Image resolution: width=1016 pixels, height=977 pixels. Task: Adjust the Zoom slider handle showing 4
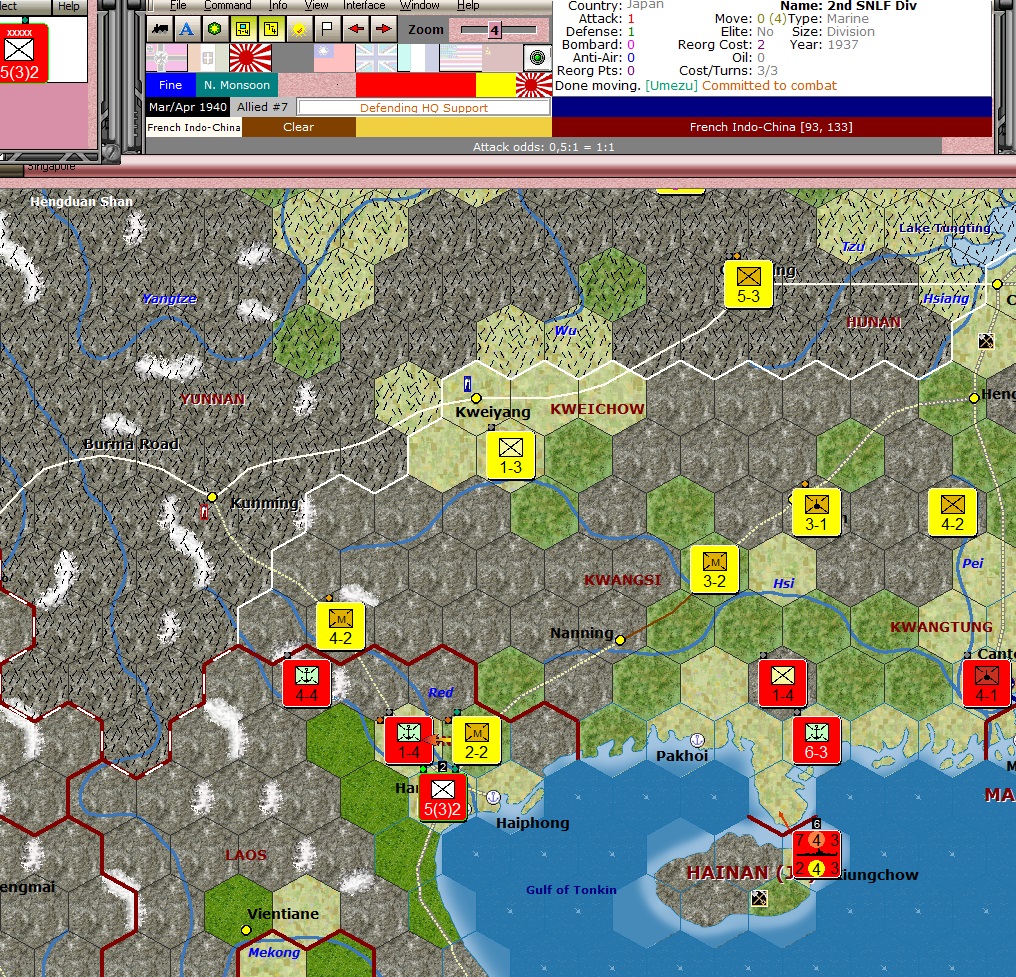[x=494, y=30]
